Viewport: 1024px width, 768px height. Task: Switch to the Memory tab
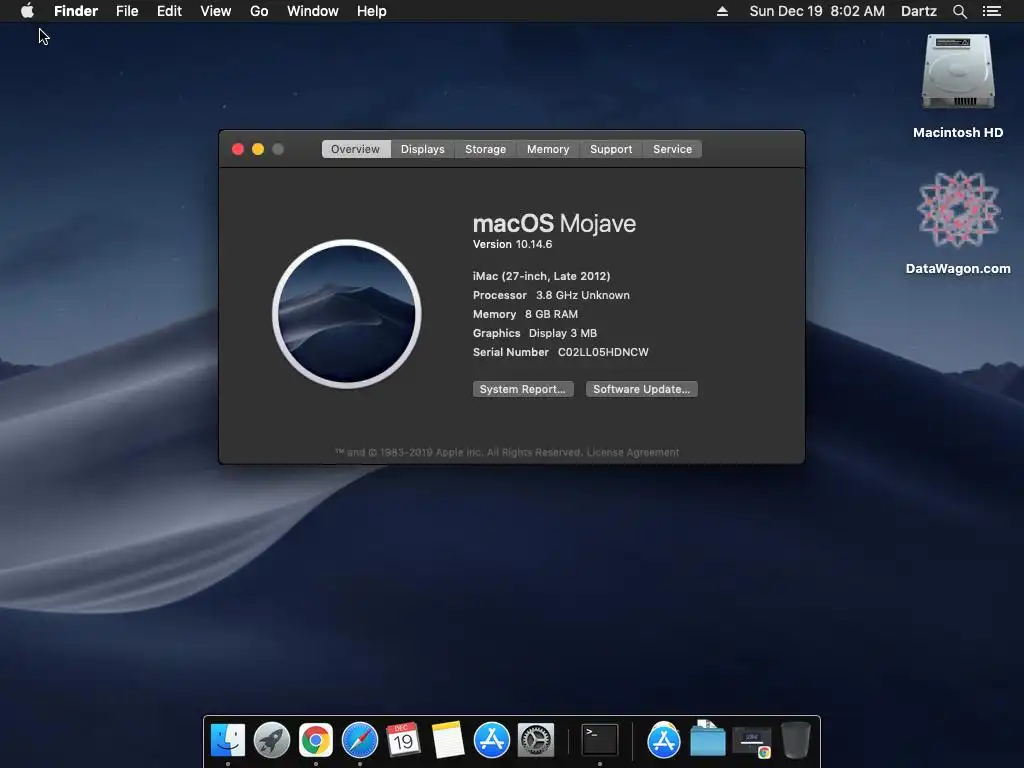tap(548, 149)
